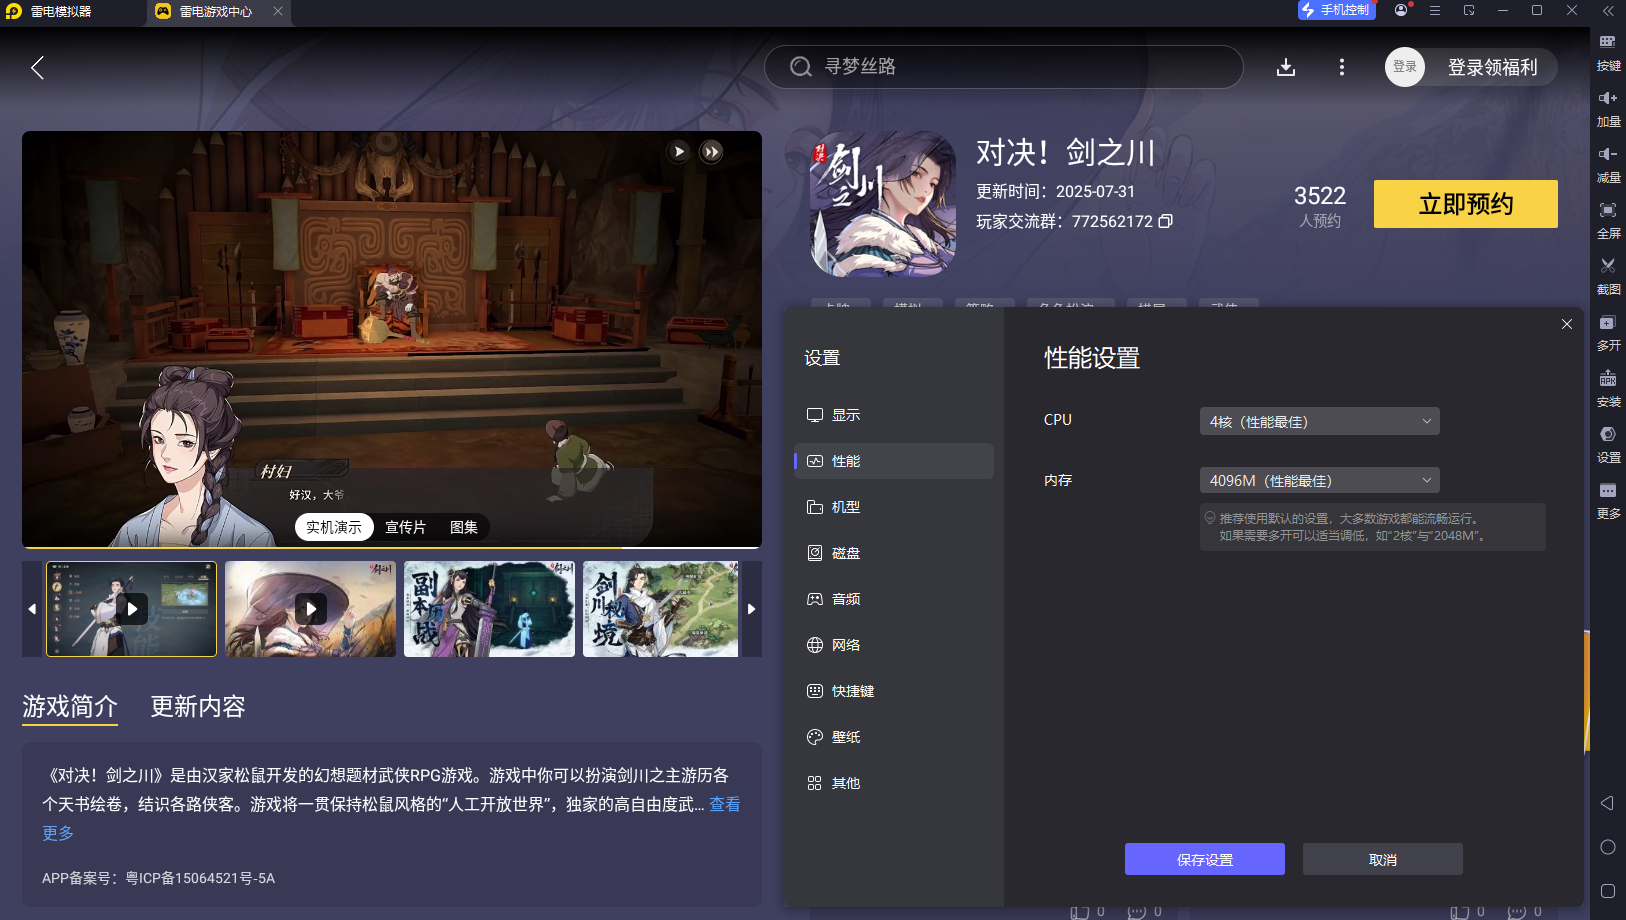Copy the player group number 772562172
The height and width of the screenshot is (920, 1626).
[1165, 221]
